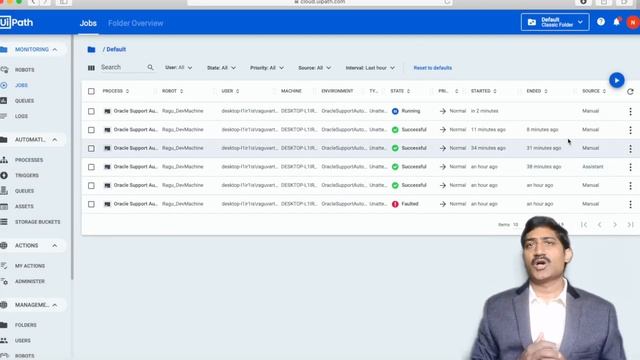This screenshot has width=640, height=360.
Task: Open Processes in sidebar
Action: [29, 160]
